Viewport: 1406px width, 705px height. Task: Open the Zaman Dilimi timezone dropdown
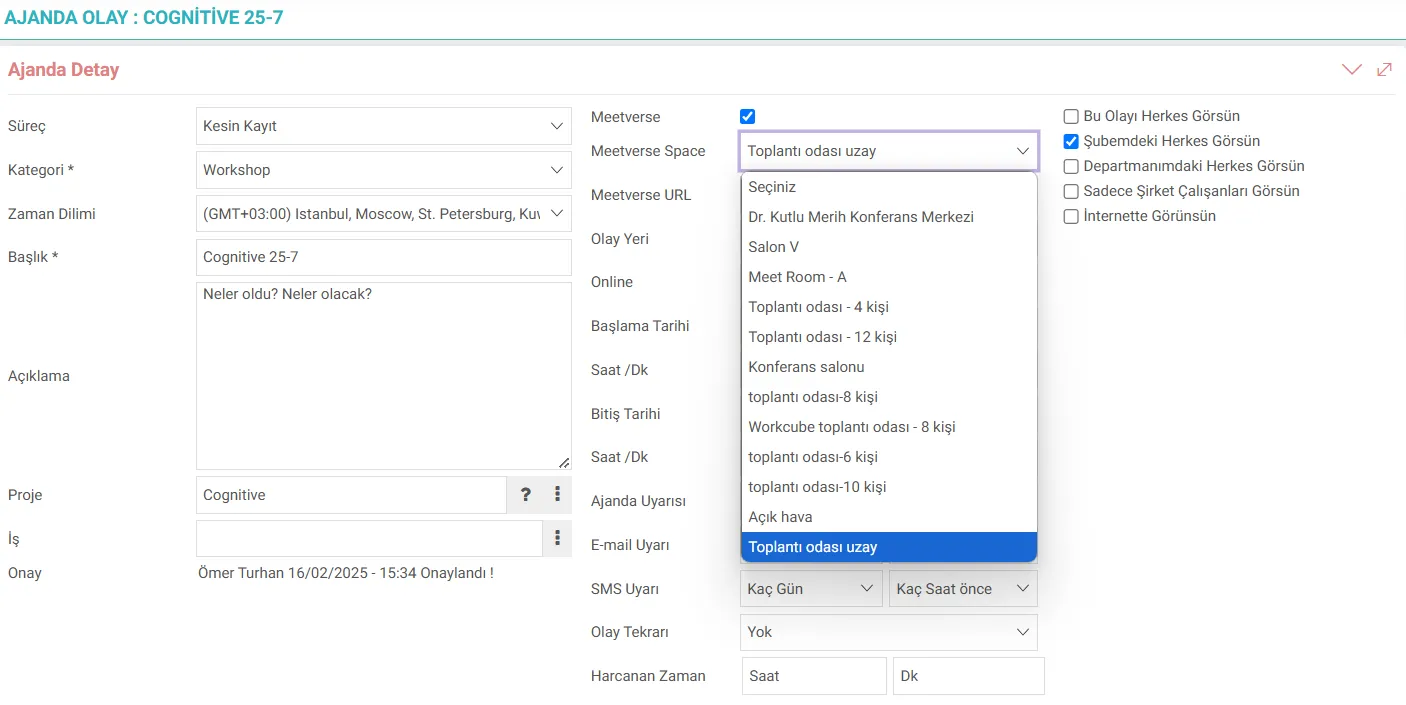click(384, 214)
